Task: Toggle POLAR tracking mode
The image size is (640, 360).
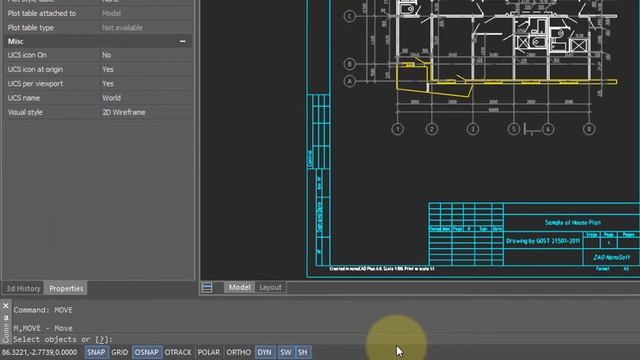Action: [209, 352]
